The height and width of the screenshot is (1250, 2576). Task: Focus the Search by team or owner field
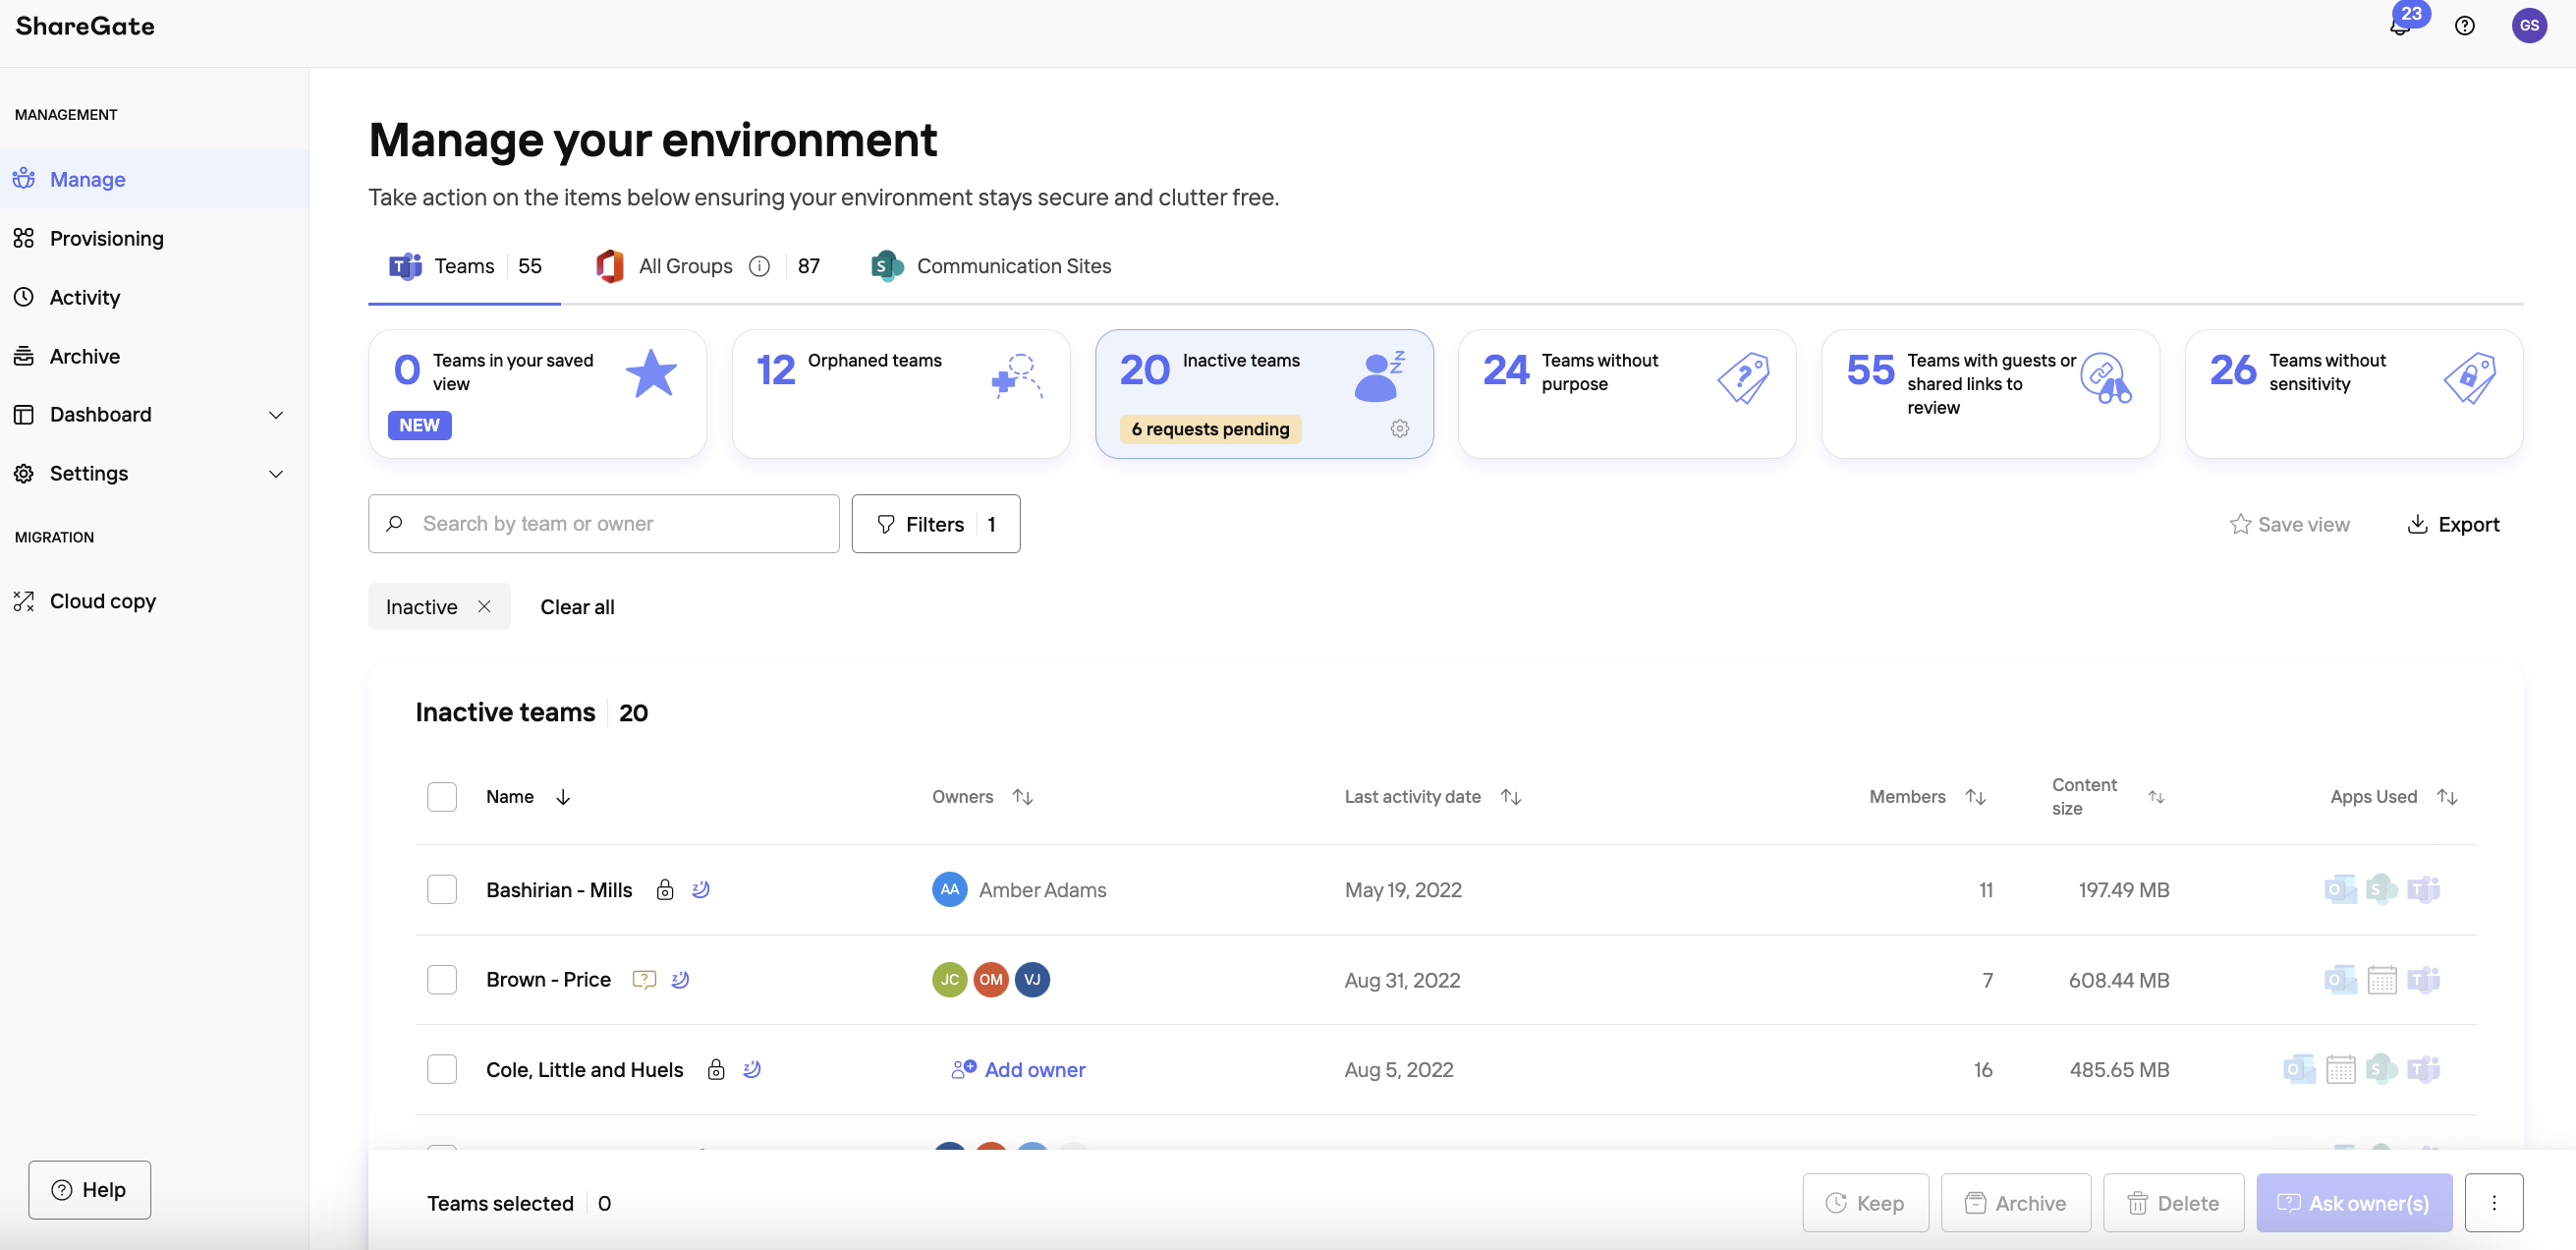(603, 523)
